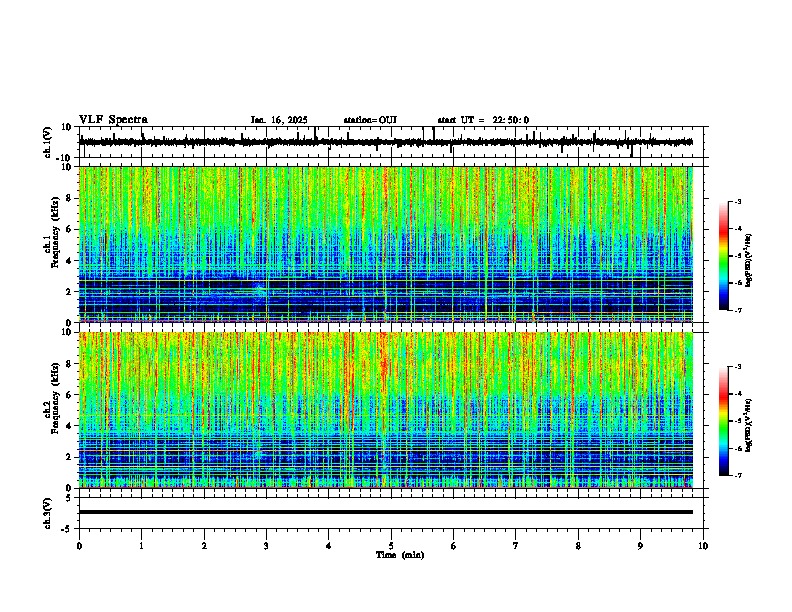Click the '2' tick label on time axis
Screen dimensions: 792x612
point(204,546)
